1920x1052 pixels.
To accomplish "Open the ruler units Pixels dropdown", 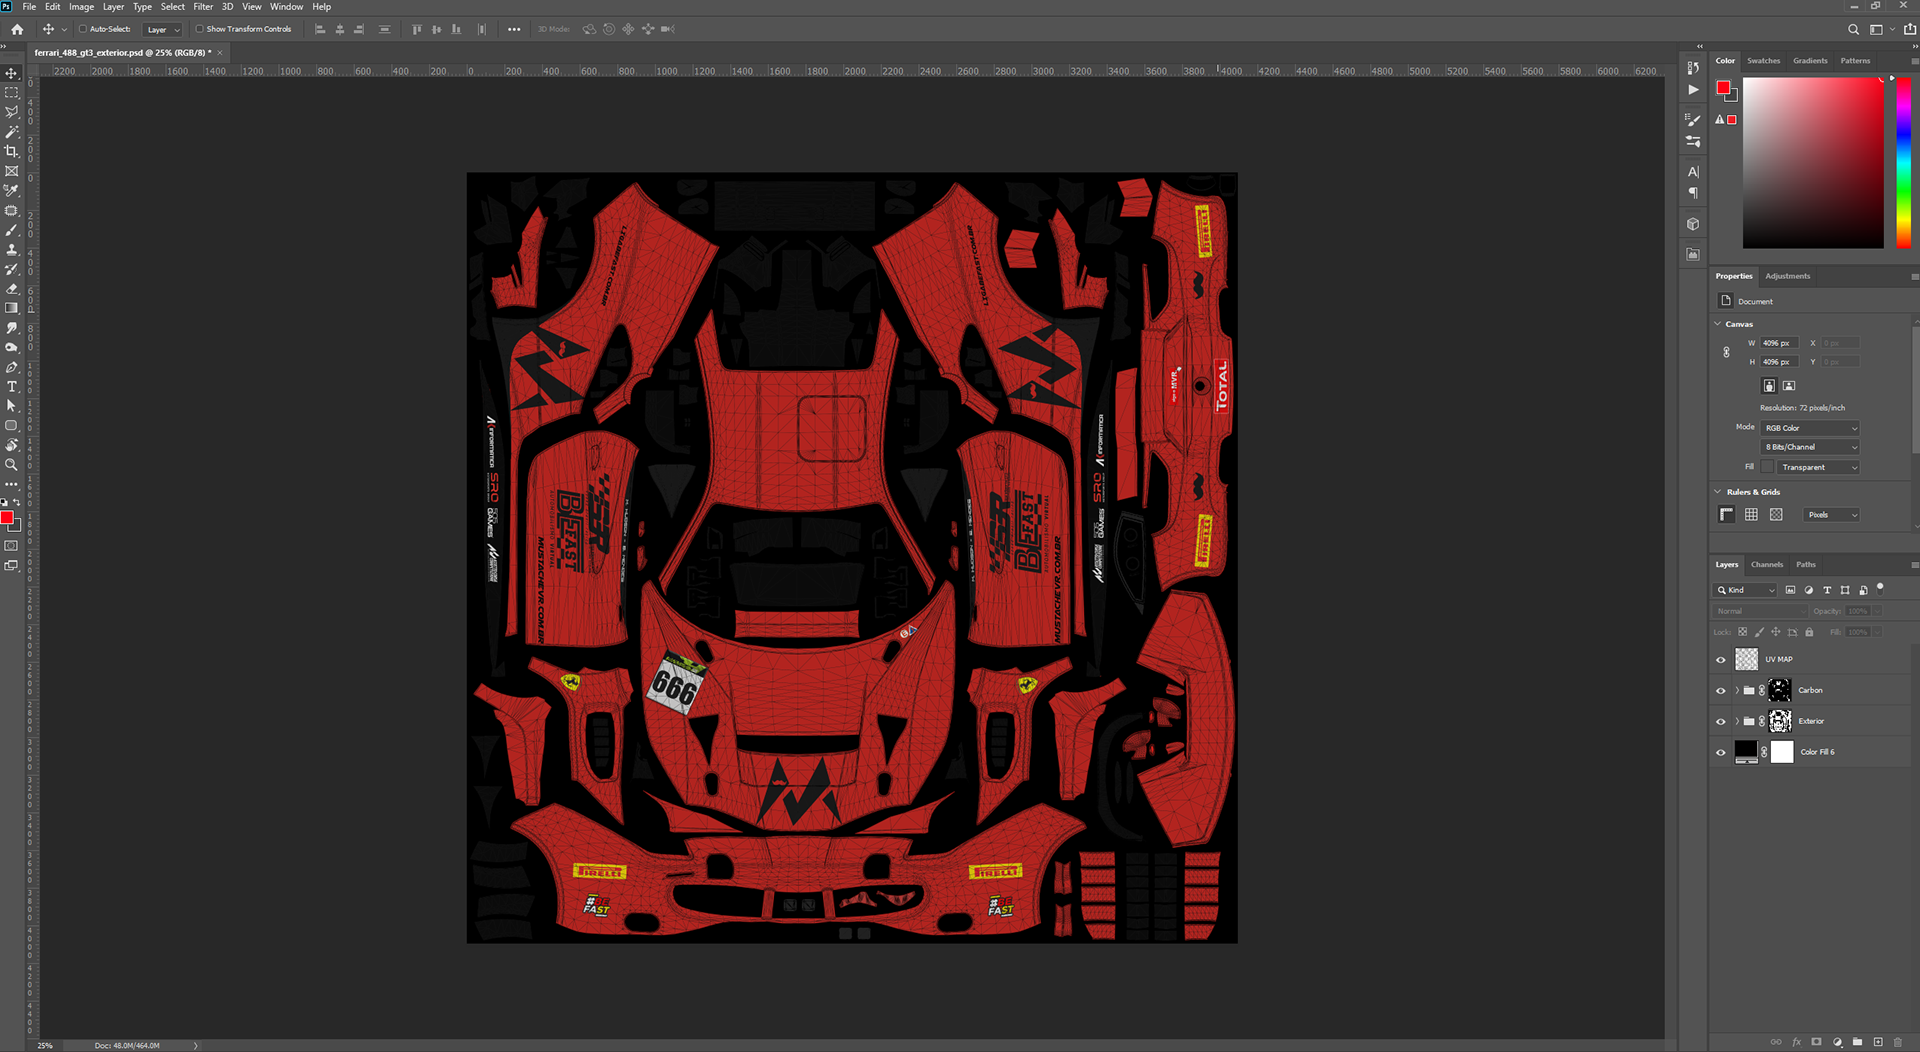I will 1832,515.
